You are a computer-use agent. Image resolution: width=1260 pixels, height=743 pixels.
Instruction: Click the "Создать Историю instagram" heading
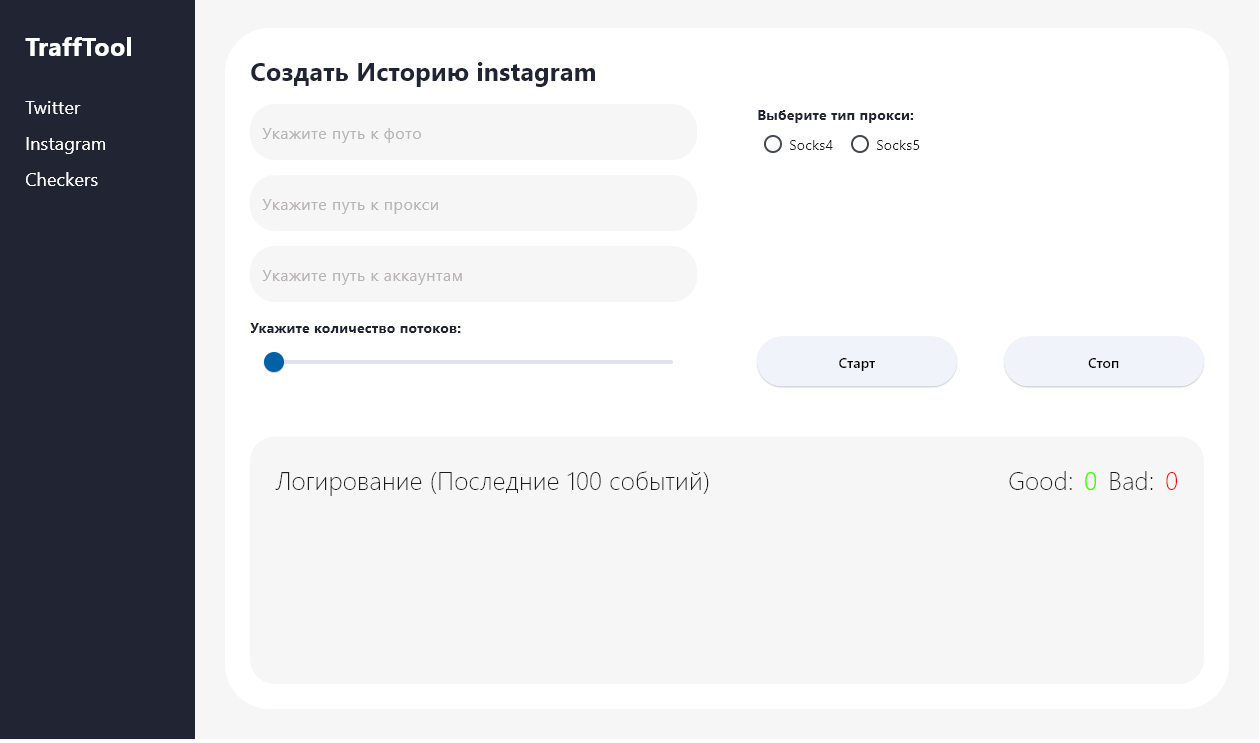[423, 72]
